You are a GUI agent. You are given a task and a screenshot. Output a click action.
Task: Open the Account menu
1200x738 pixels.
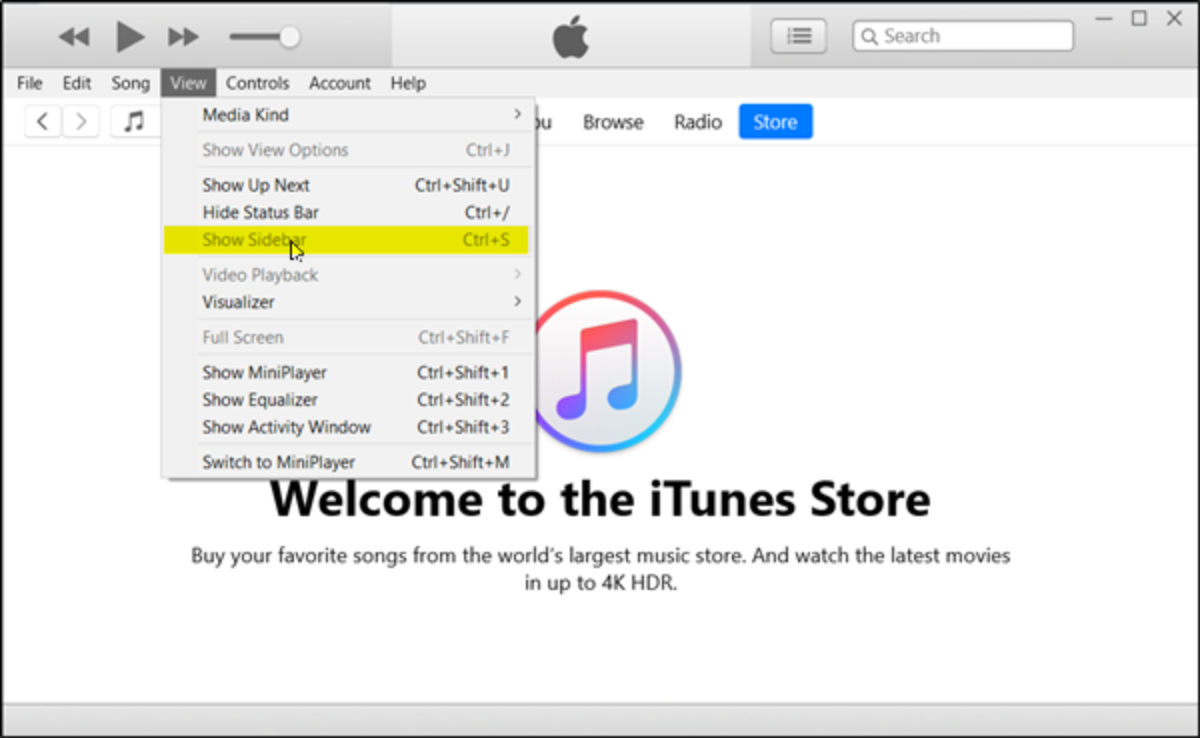(x=340, y=83)
